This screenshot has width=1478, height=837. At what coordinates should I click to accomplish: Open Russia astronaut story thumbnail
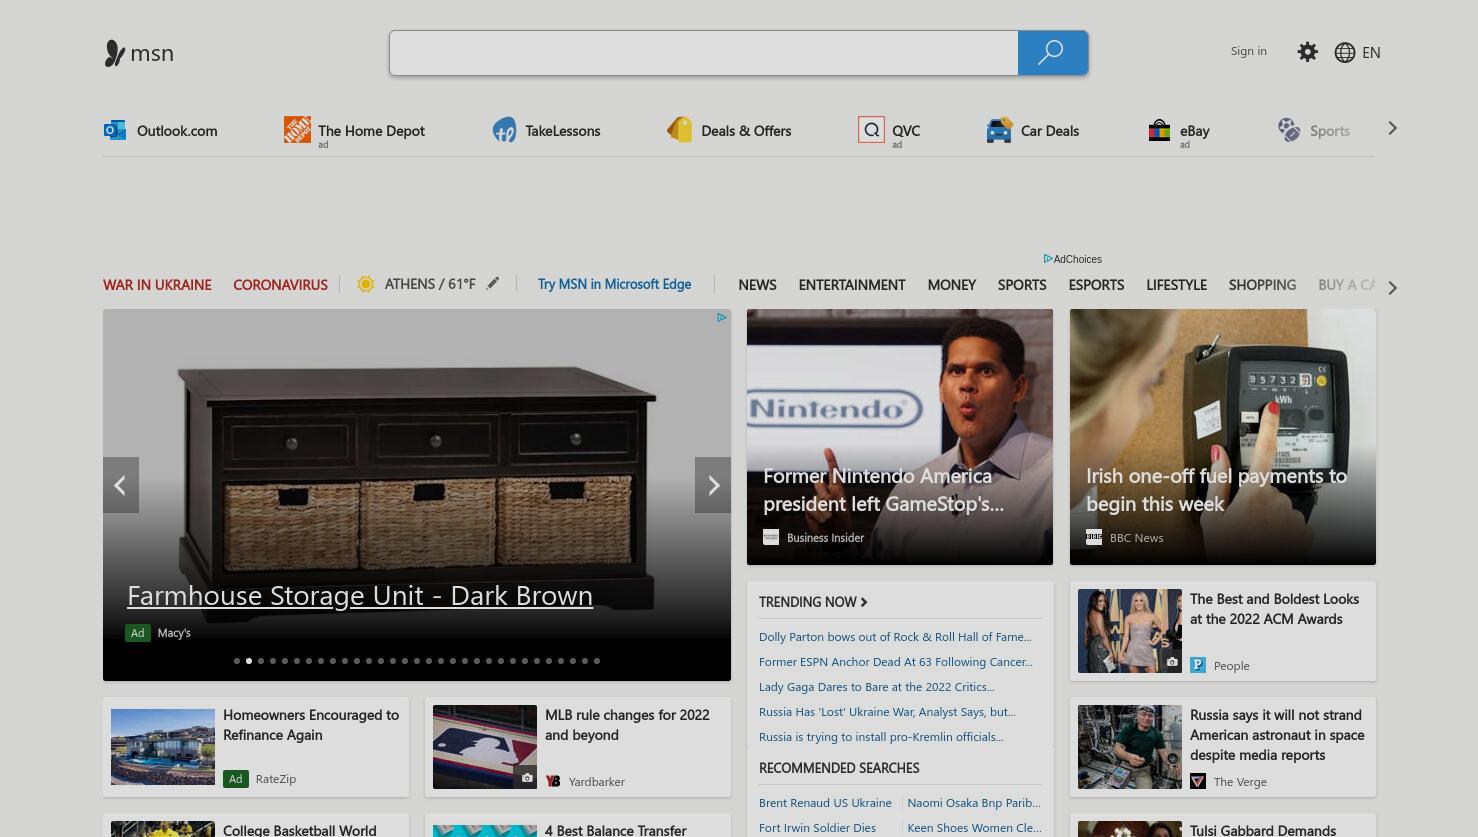click(x=1130, y=747)
